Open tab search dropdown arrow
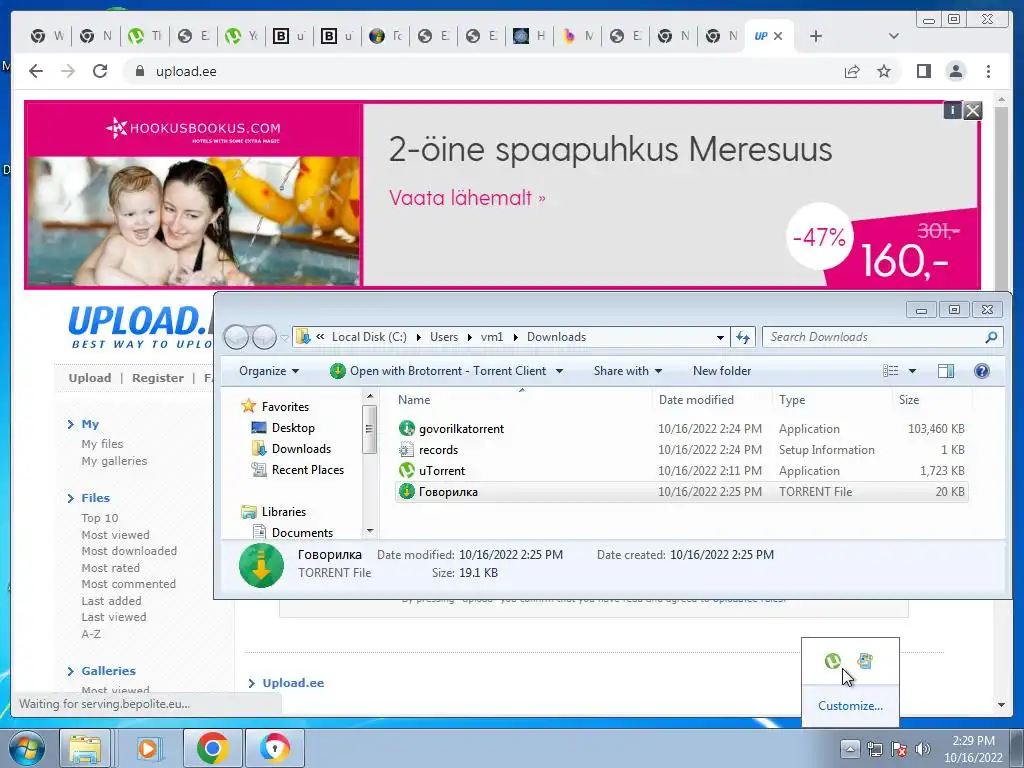This screenshot has height=768, width=1024. [894, 36]
